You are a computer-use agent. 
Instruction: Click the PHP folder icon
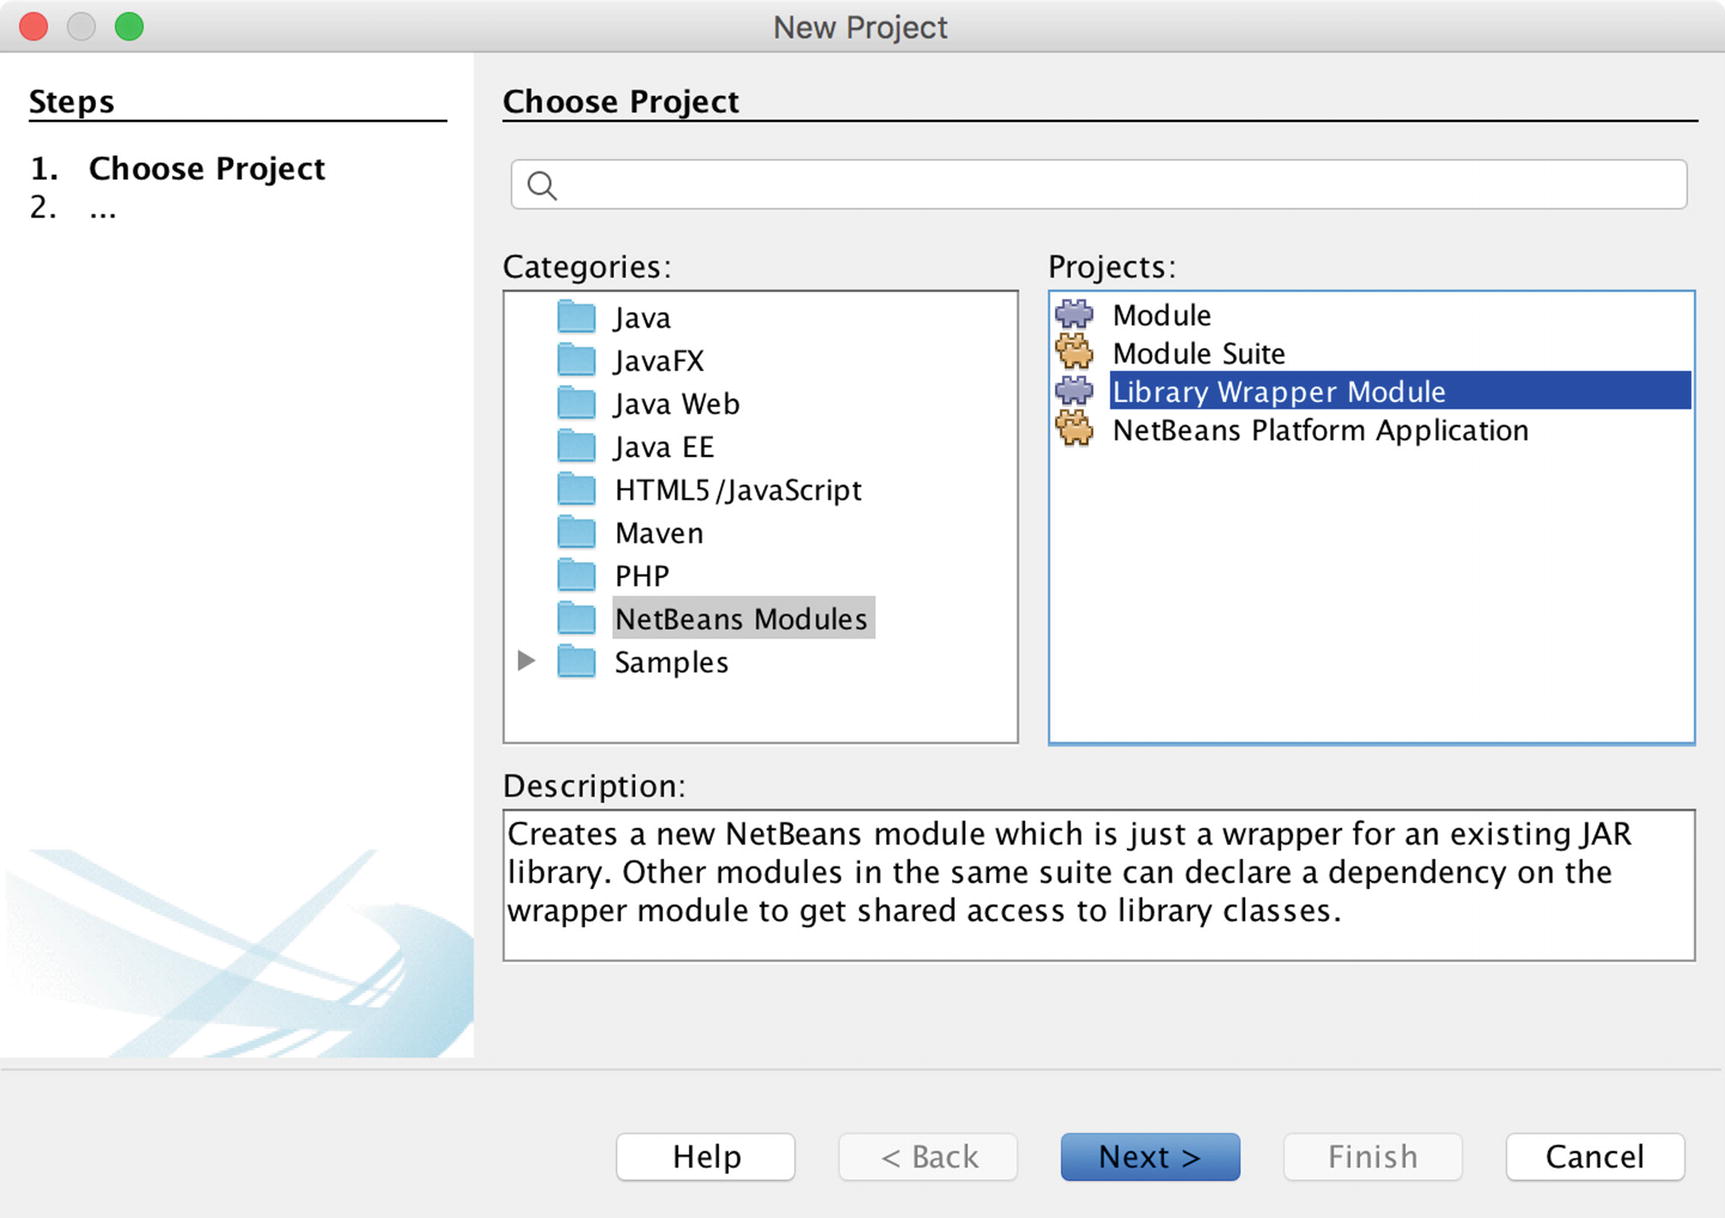click(576, 575)
